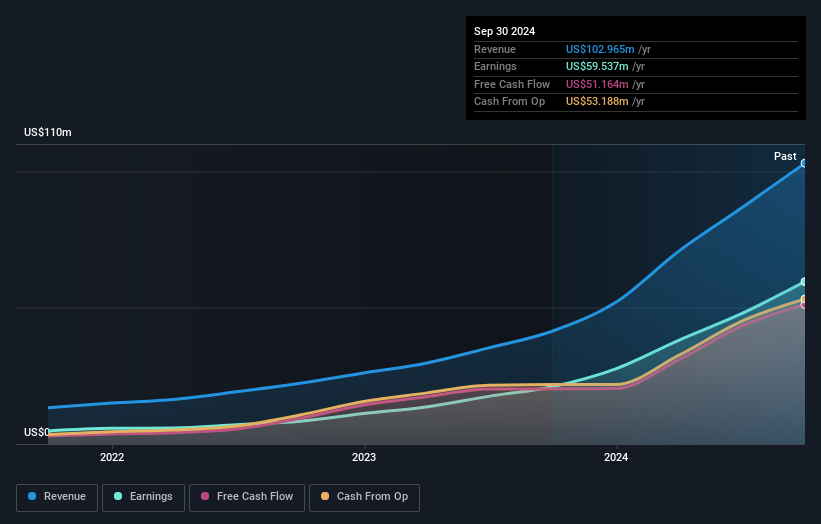This screenshot has width=821, height=524.
Task: Click the Revenue label in the tooltip
Action: click(x=495, y=49)
